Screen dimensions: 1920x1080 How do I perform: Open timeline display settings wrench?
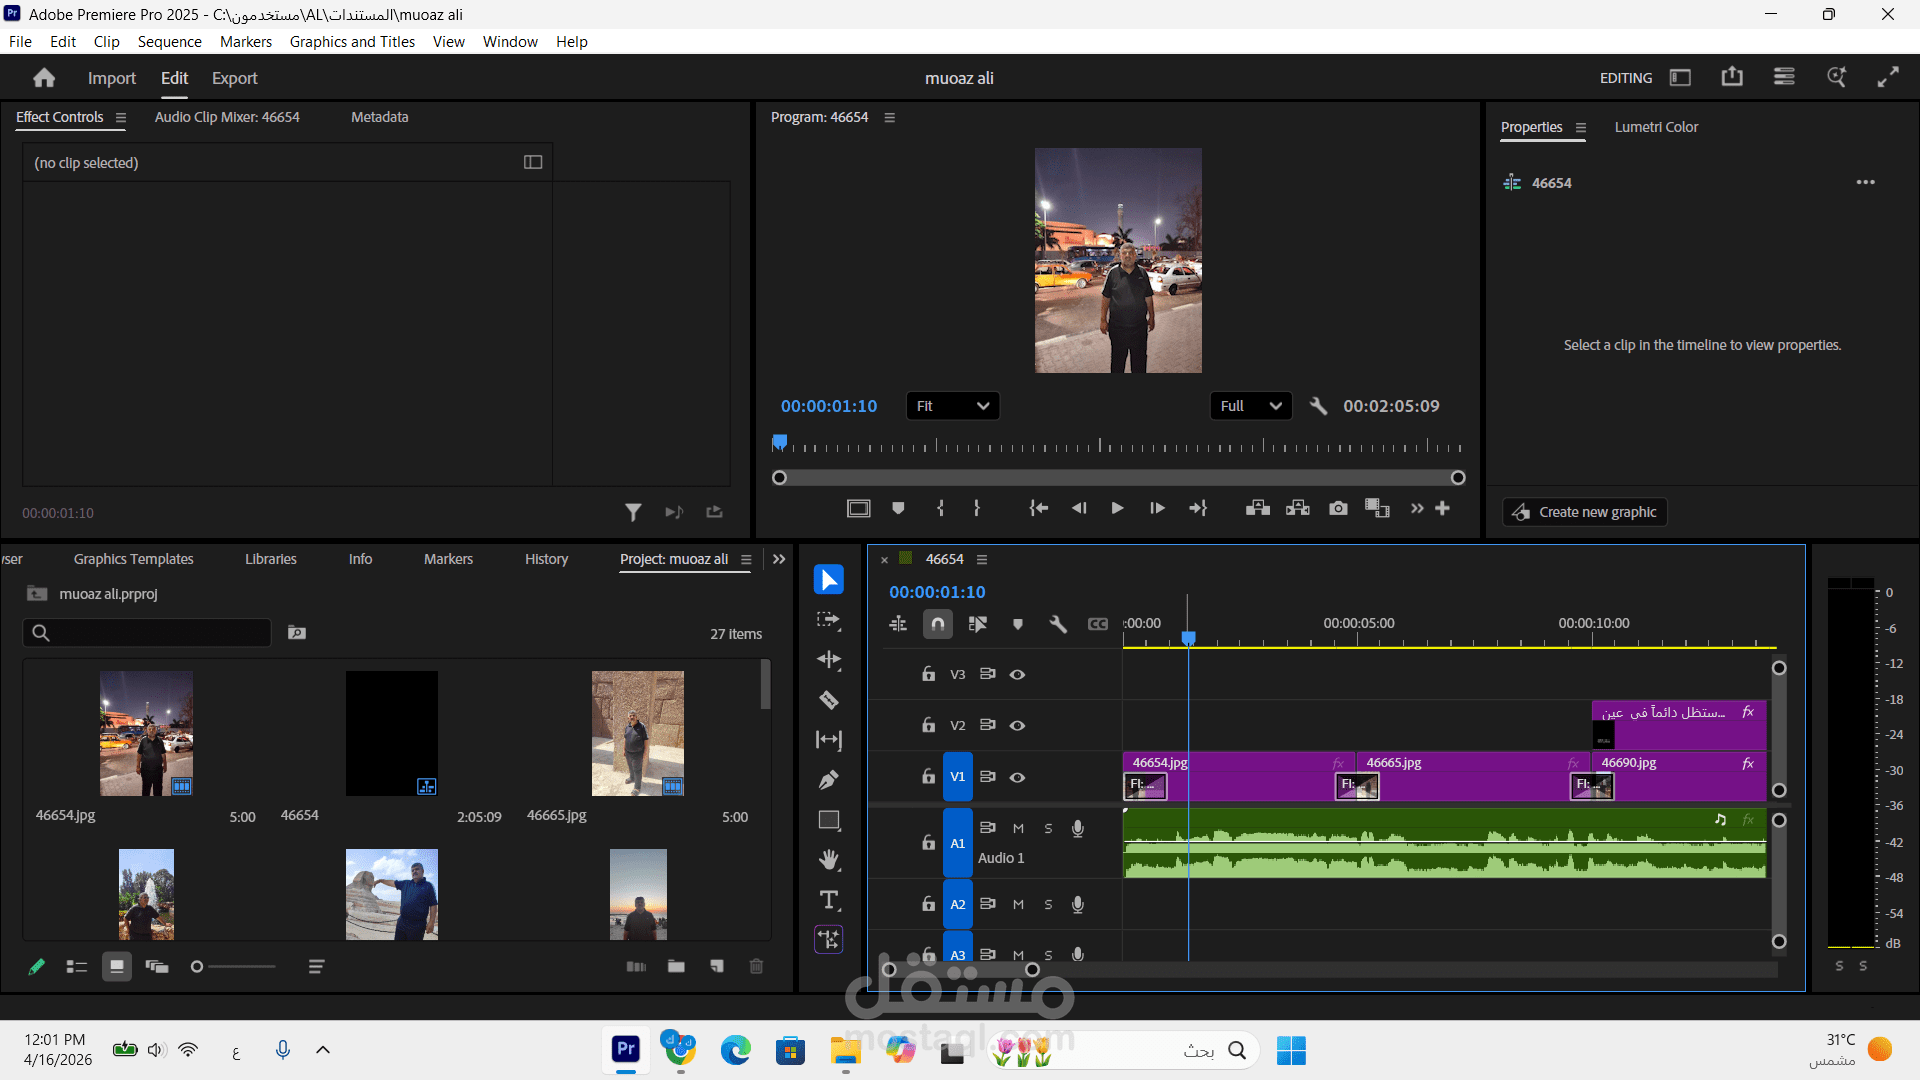[x=1058, y=624]
